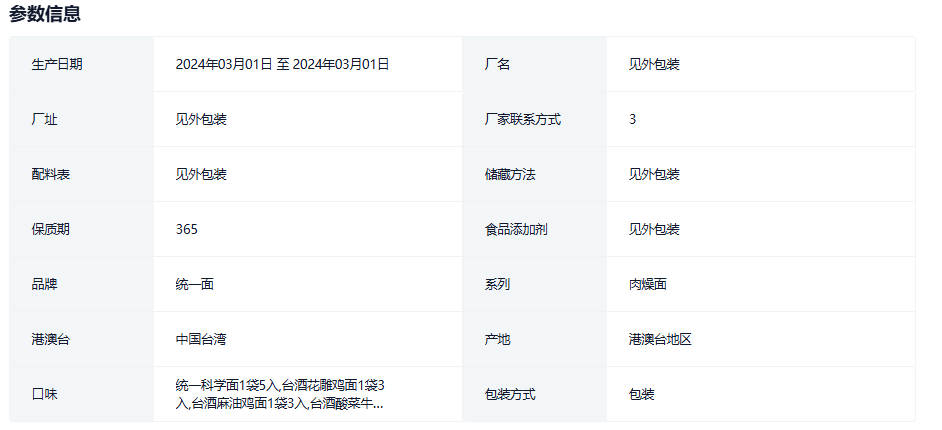Click the 参数信息 section heading
The image size is (942, 430).
[x=45, y=14]
